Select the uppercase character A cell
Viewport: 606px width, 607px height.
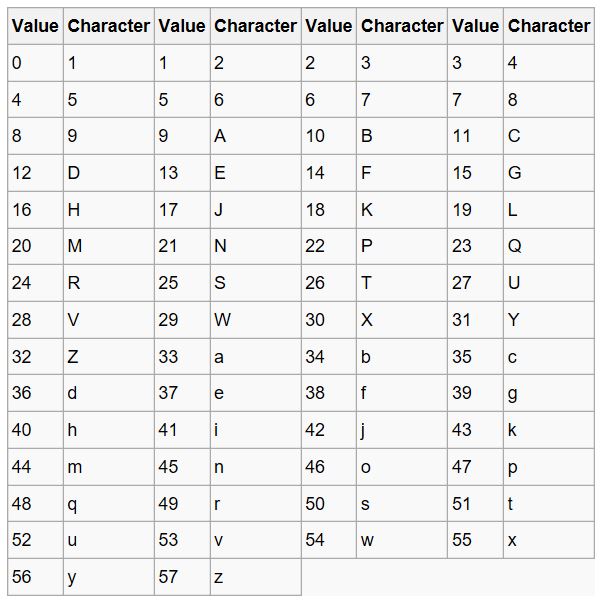255,136
